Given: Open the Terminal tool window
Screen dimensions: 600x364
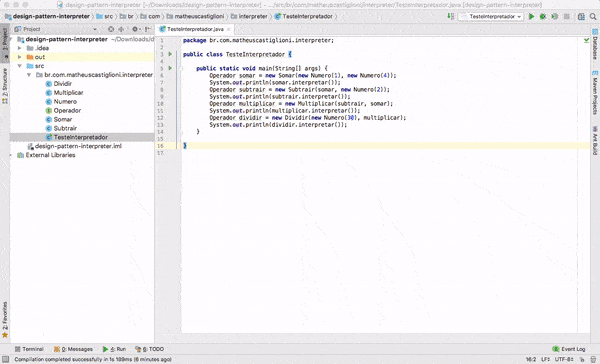Looking at the screenshot, I should point(29,349).
